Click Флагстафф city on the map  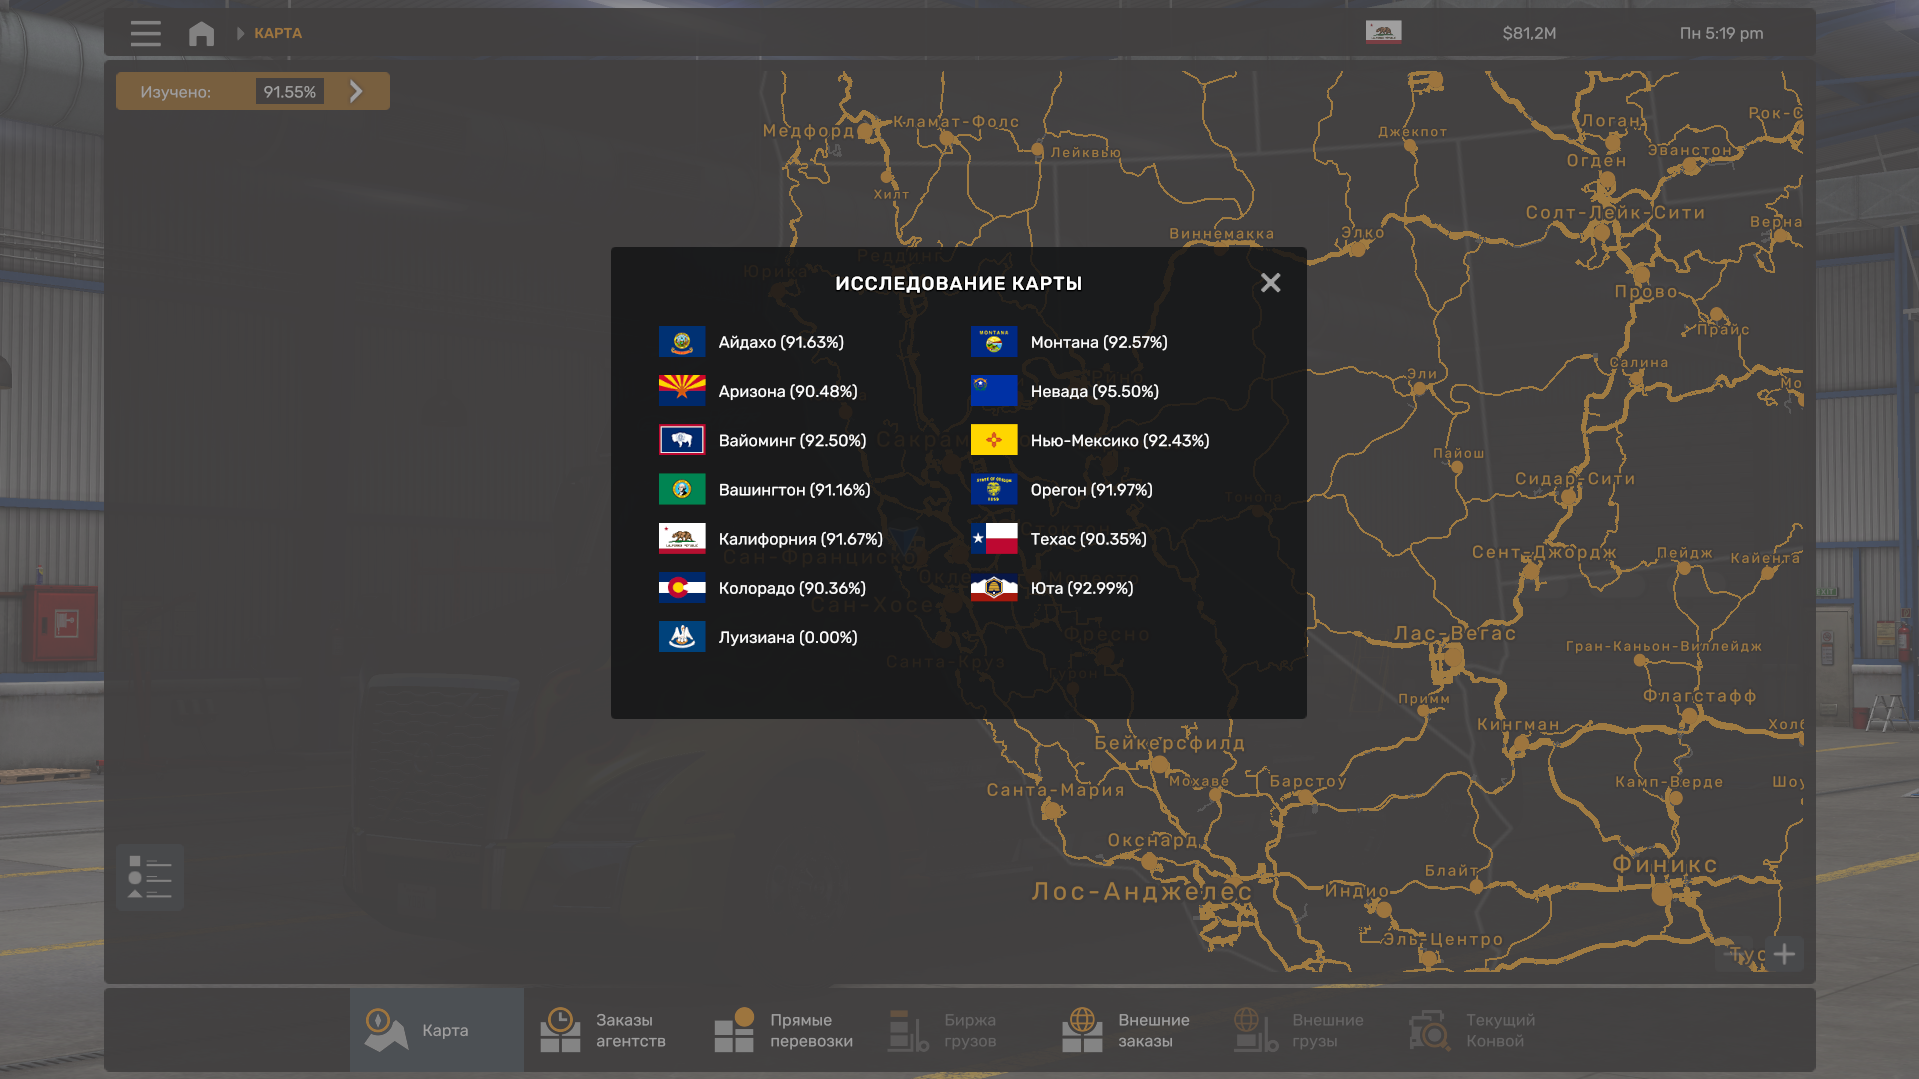click(x=1700, y=696)
